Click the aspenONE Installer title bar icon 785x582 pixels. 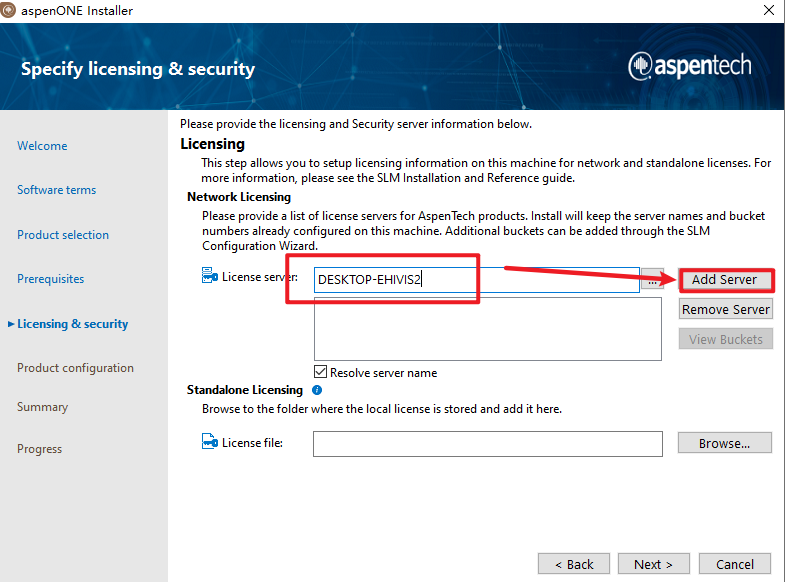(10, 10)
